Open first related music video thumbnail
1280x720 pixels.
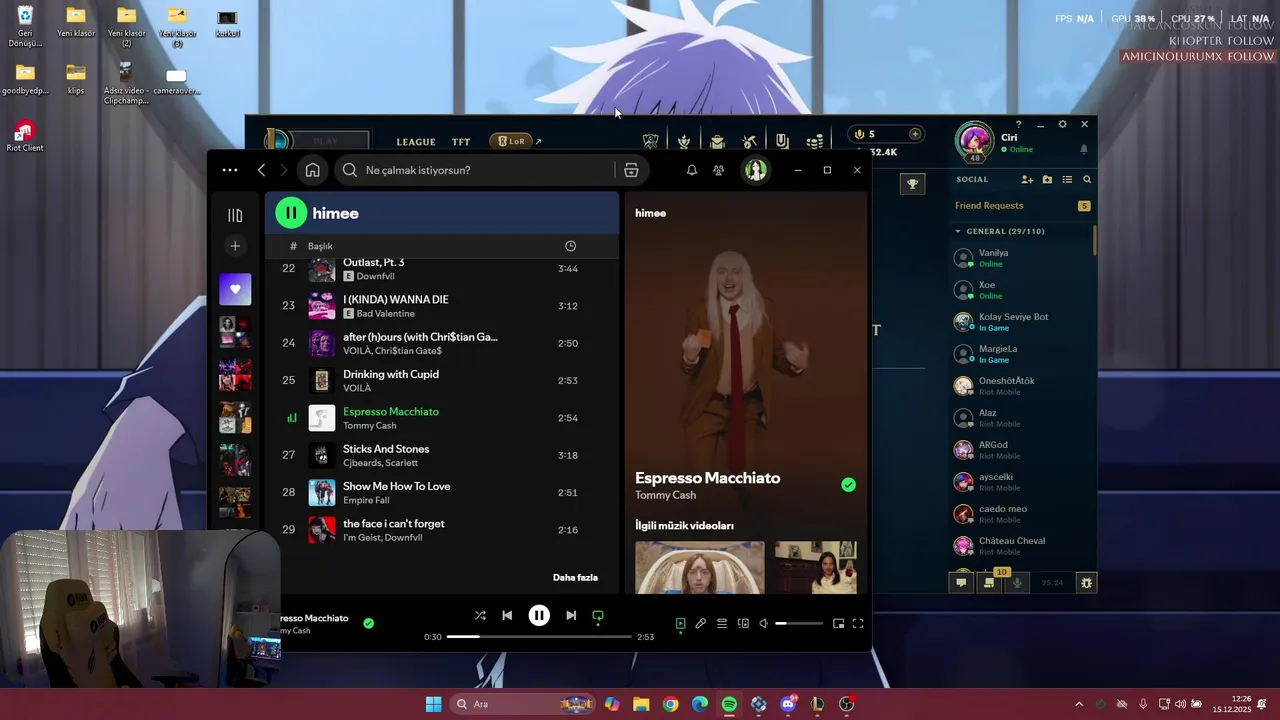click(x=699, y=567)
